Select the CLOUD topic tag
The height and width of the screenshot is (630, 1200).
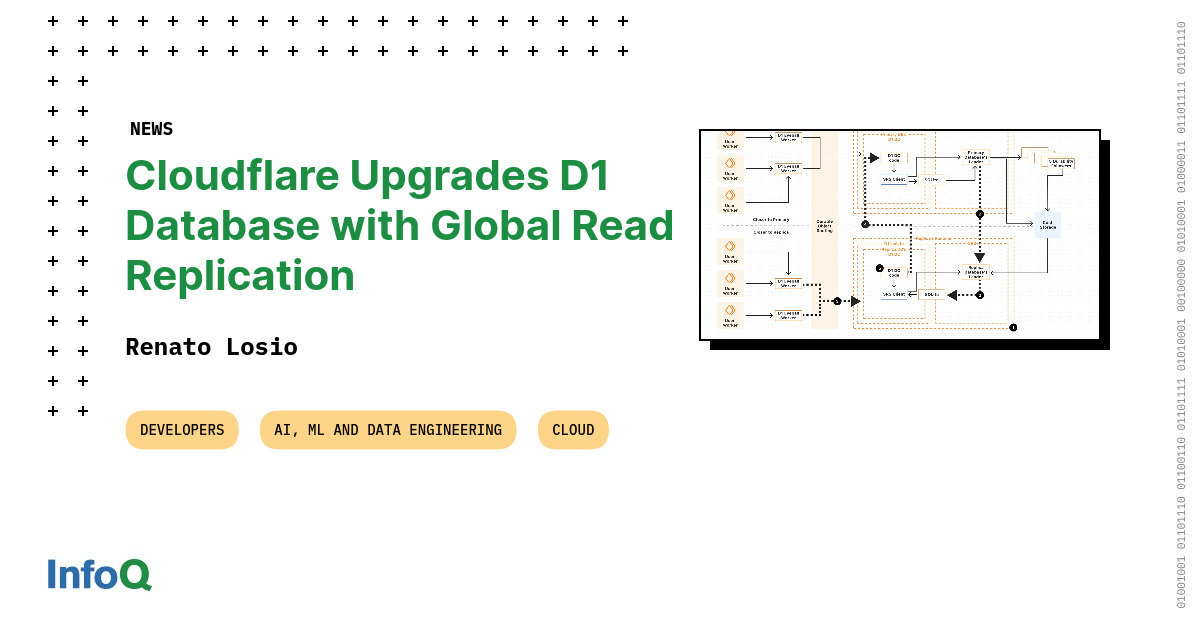point(573,430)
